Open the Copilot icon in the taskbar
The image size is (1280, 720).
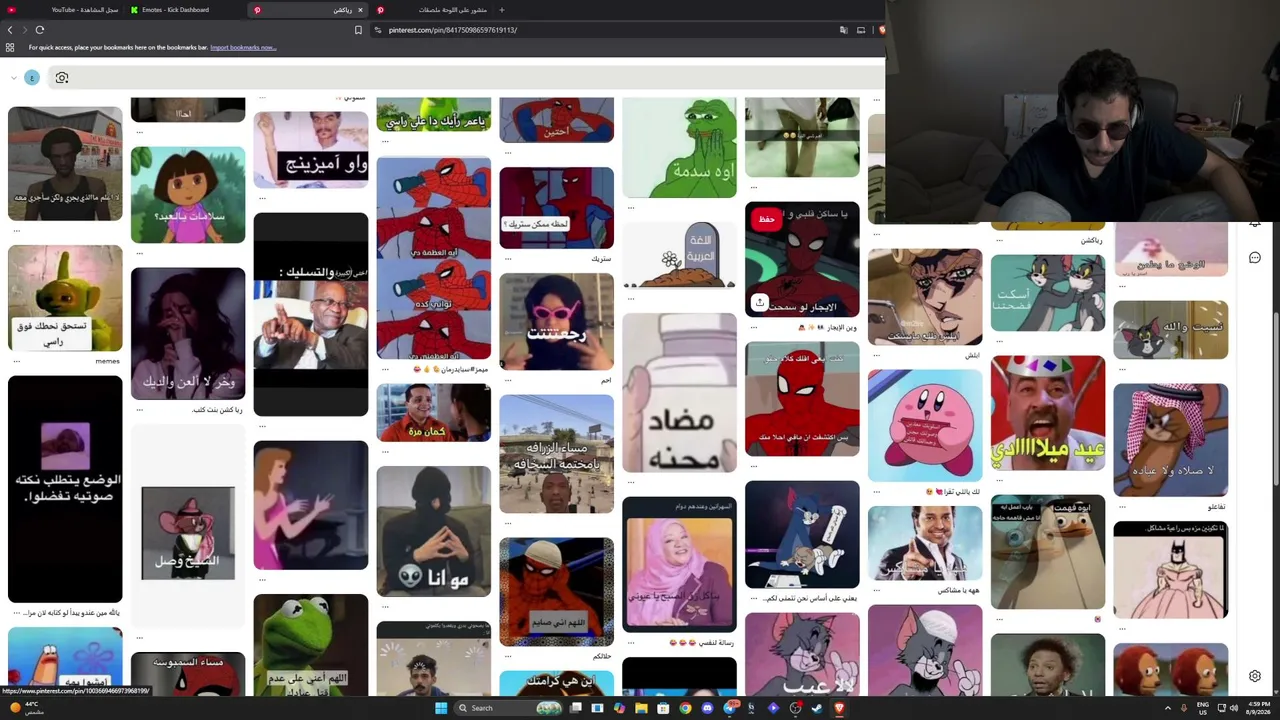[x=619, y=708]
